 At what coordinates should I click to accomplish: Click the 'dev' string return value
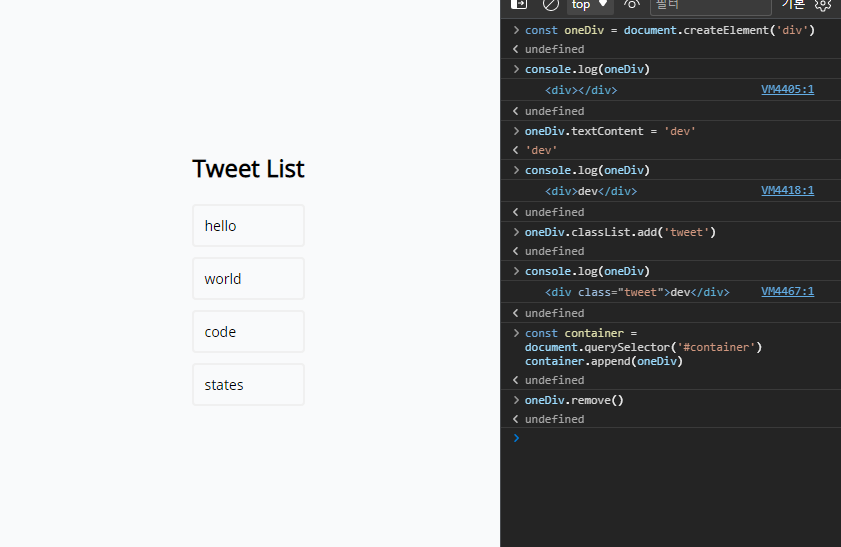click(x=541, y=151)
